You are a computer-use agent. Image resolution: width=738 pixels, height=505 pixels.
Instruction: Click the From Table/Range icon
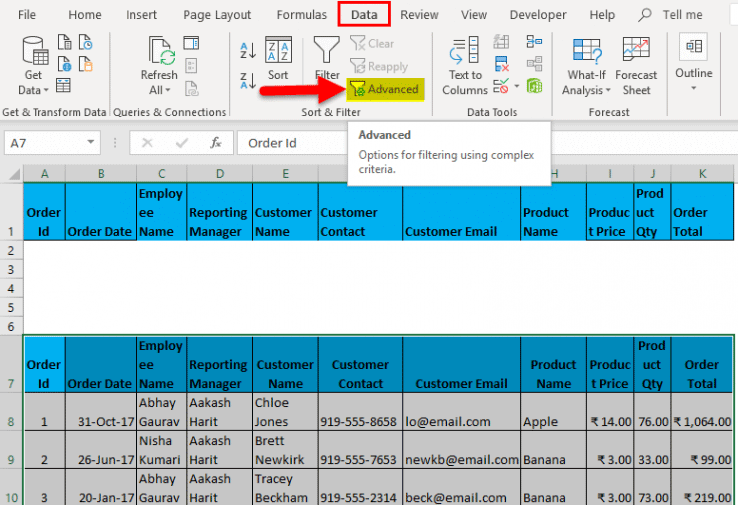point(64,85)
